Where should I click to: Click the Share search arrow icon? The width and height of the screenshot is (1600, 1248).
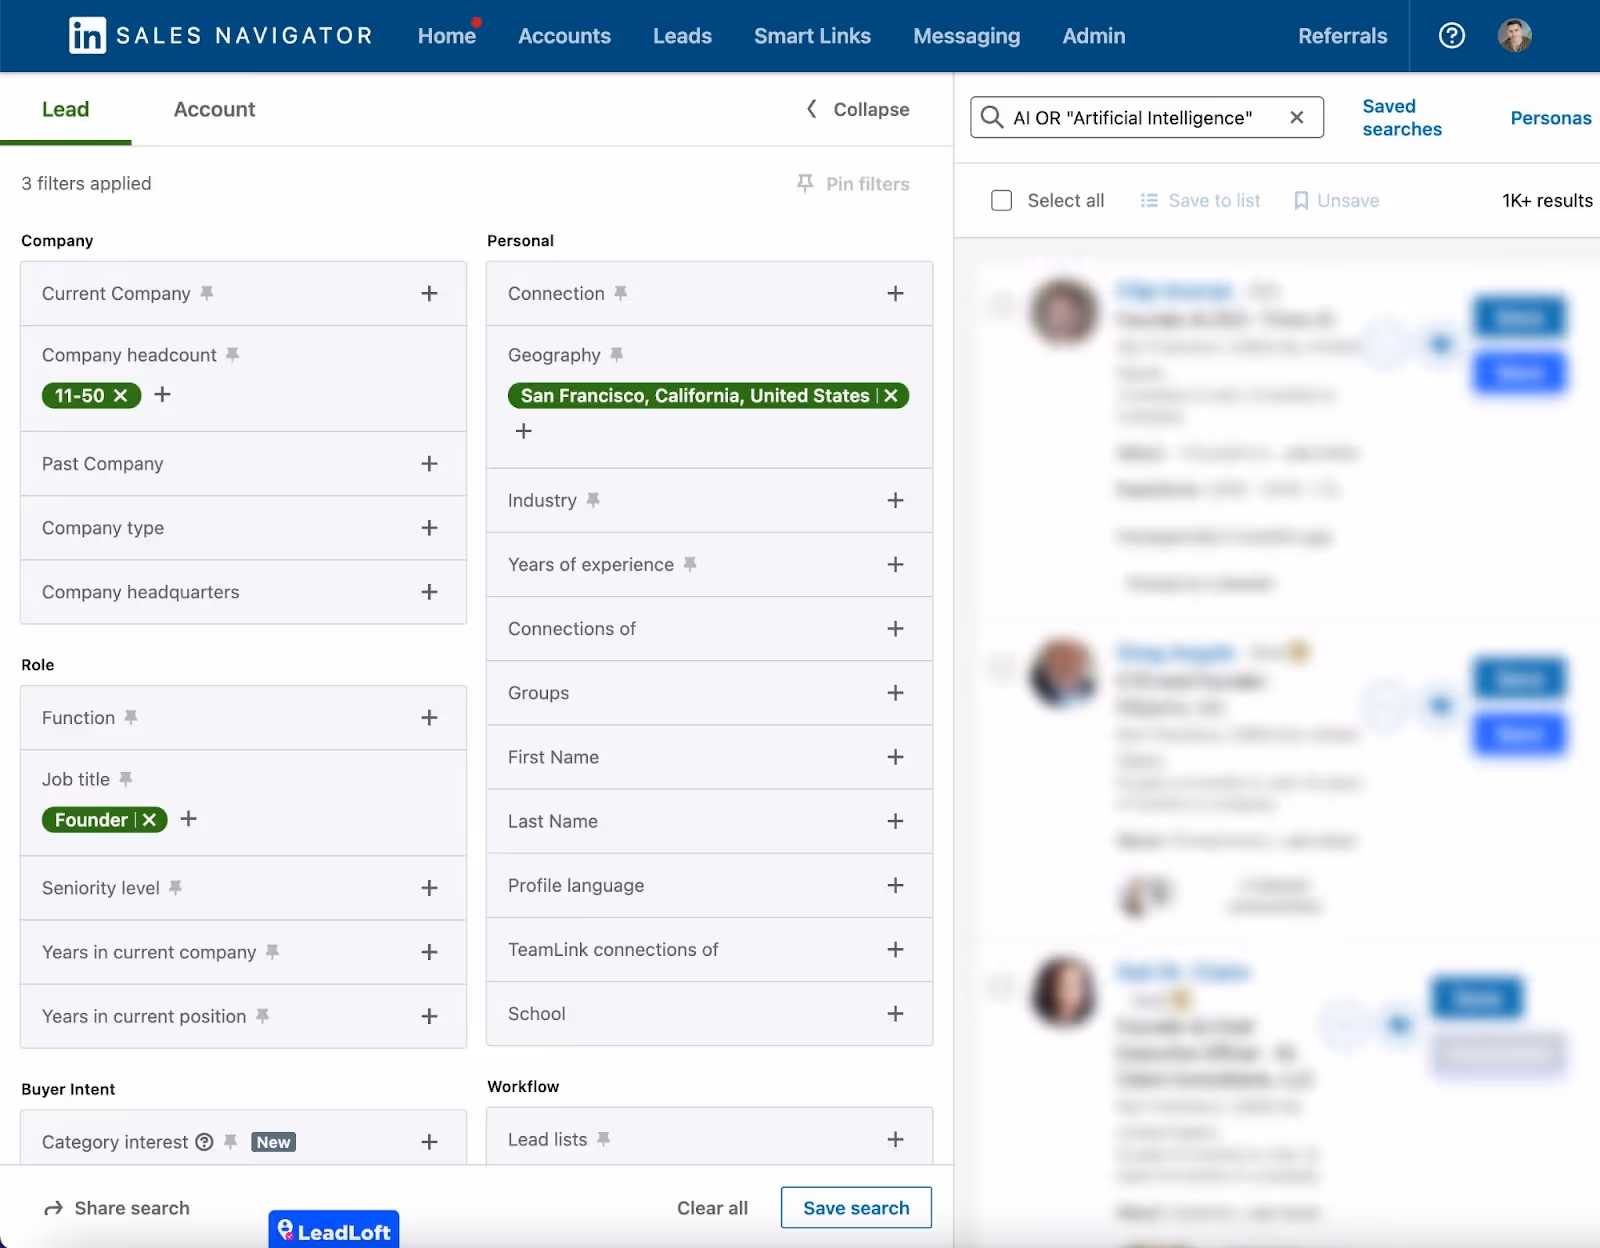point(53,1208)
